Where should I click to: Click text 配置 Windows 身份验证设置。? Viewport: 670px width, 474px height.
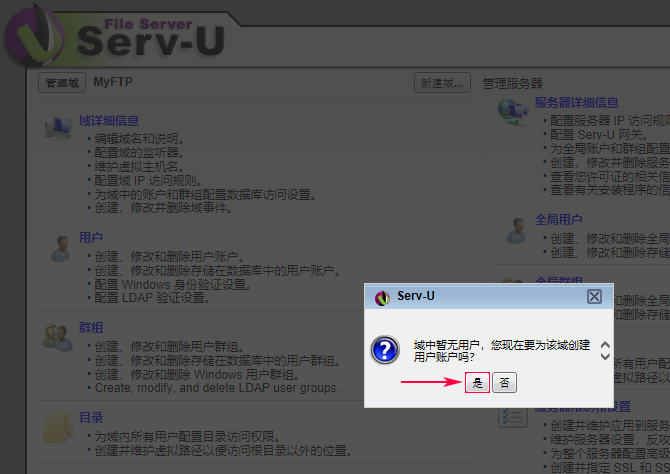173,284
